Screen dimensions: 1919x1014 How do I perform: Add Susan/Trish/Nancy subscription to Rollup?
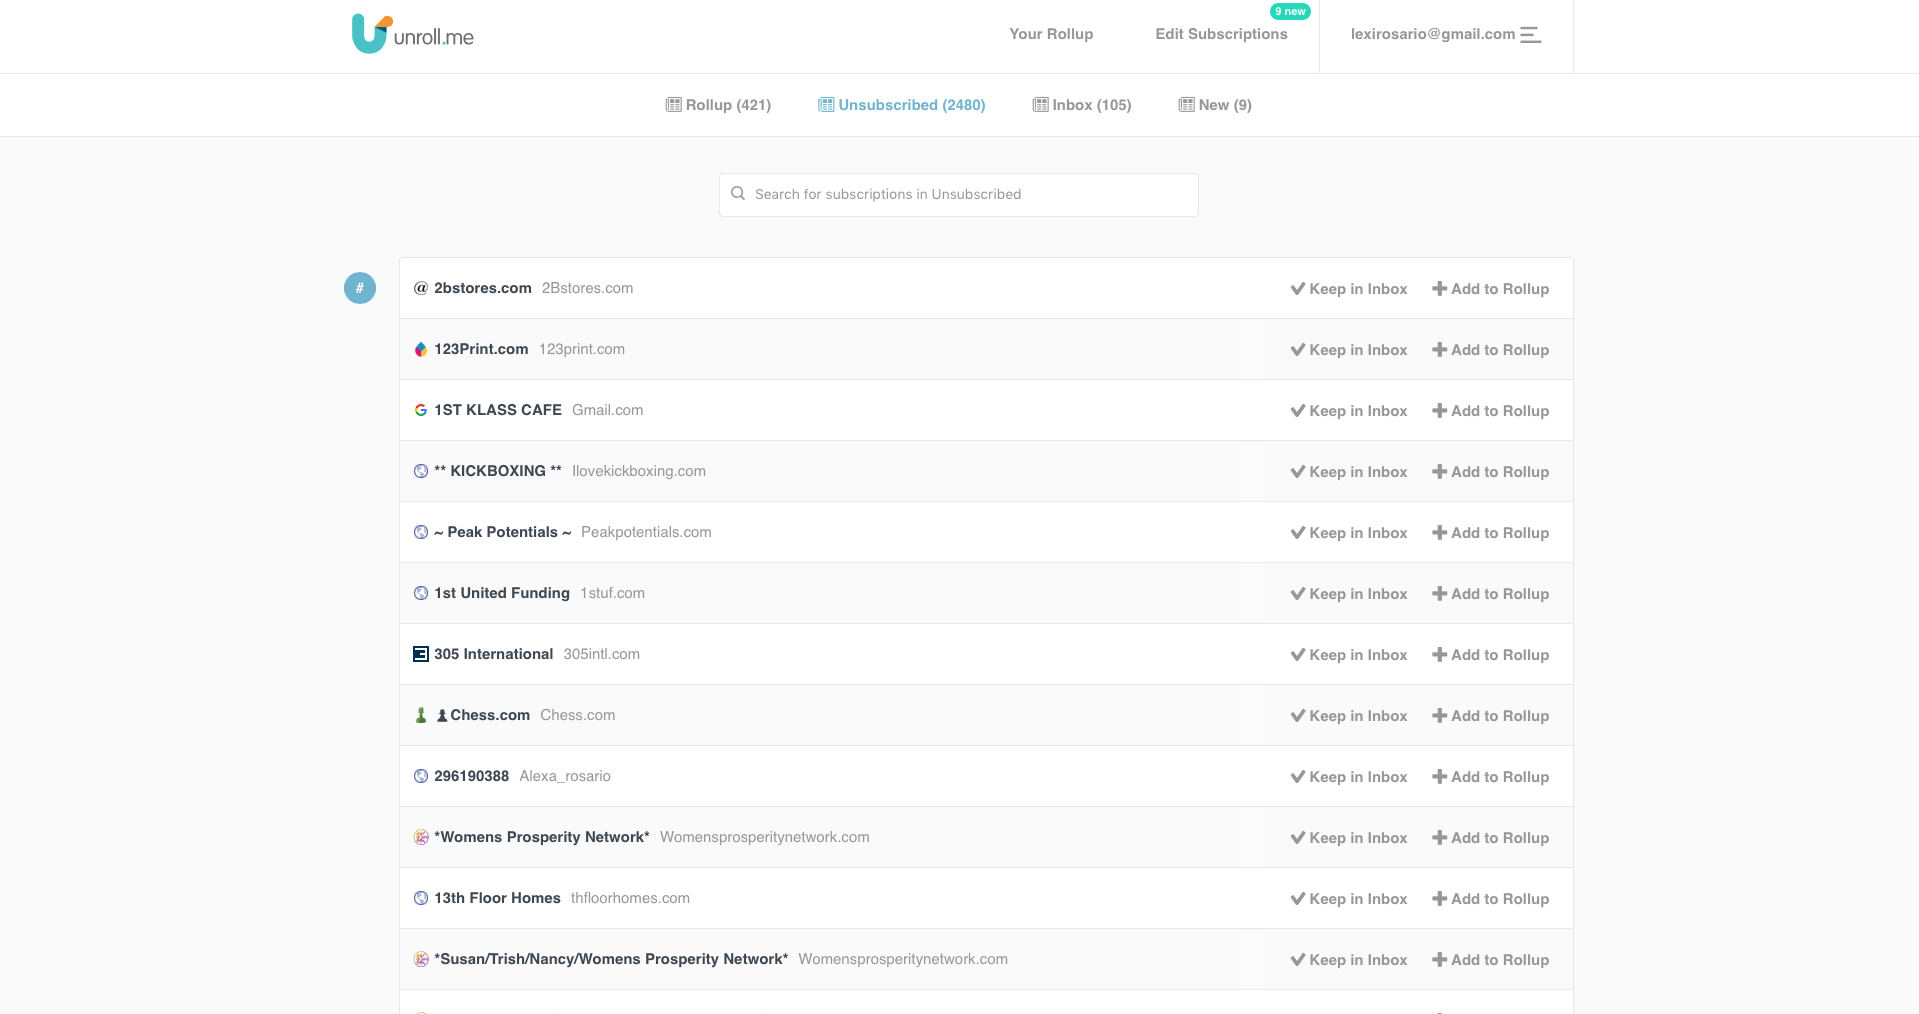pyautogui.click(x=1491, y=960)
